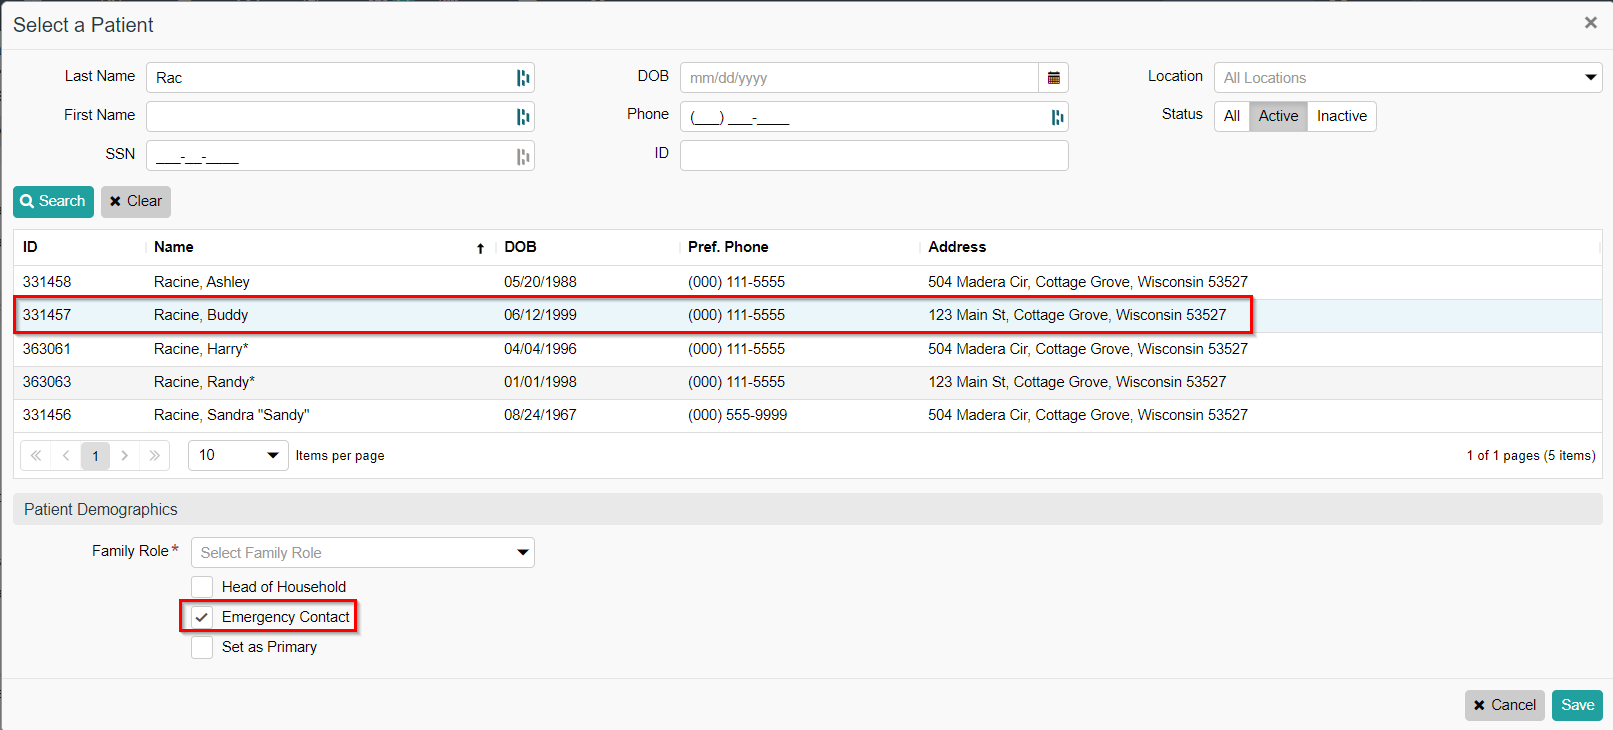Enable the Set as Primary checkbox
This screenshot has width=1613, height=730.
click(x=202, y=647)
